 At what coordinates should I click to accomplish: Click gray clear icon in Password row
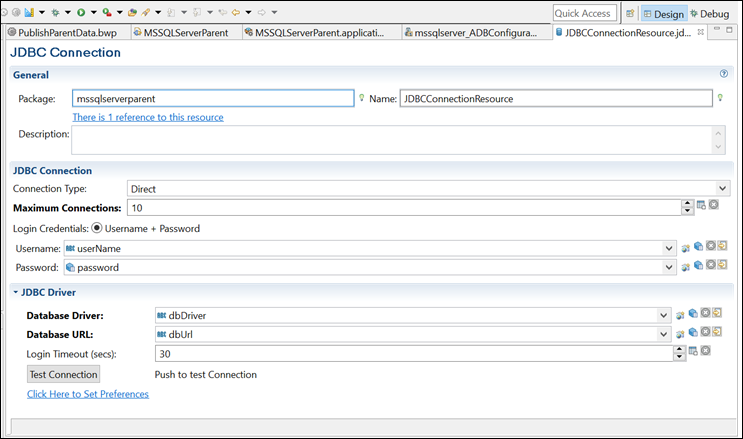(709, 265)
